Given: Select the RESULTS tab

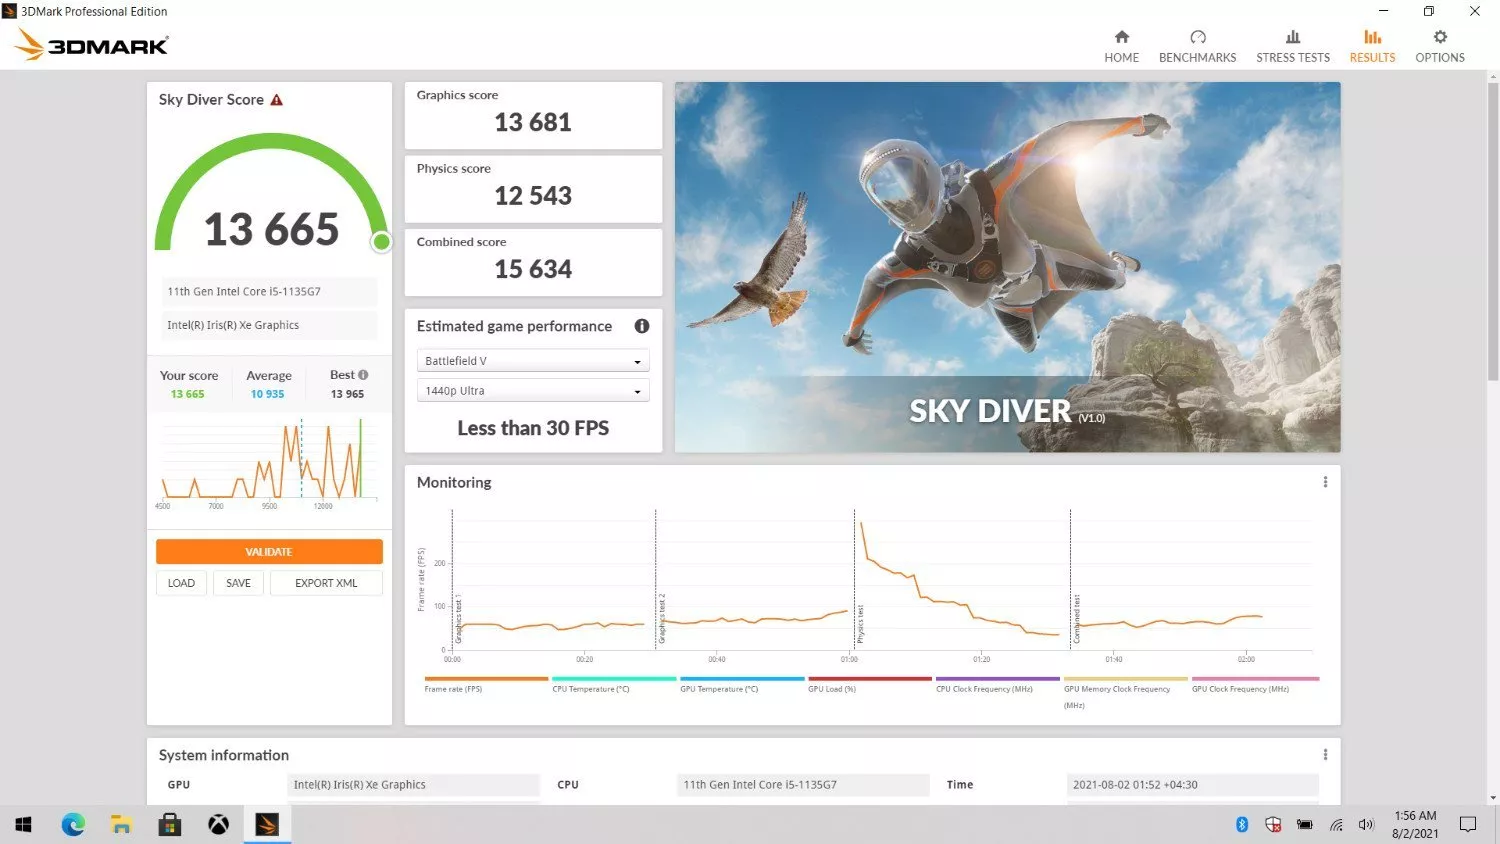Looking at the screenshot, I should [1372, 46].
